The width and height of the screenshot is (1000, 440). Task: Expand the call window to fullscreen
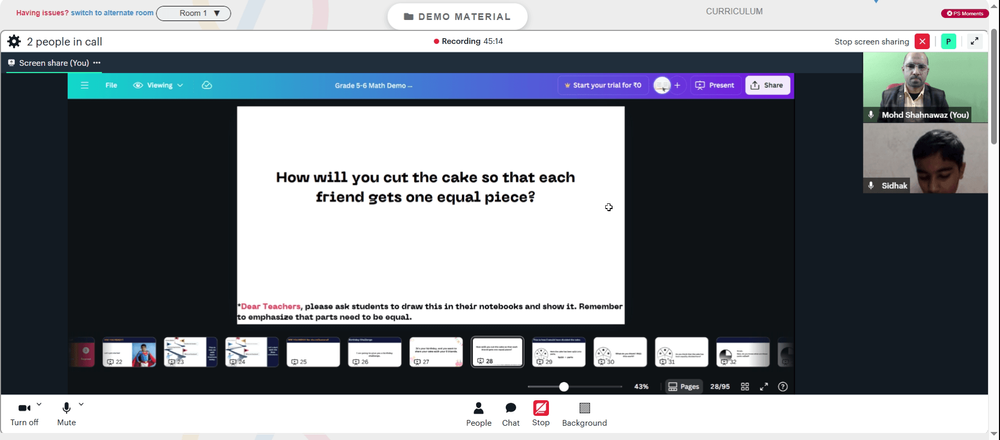tap(974, 41)
